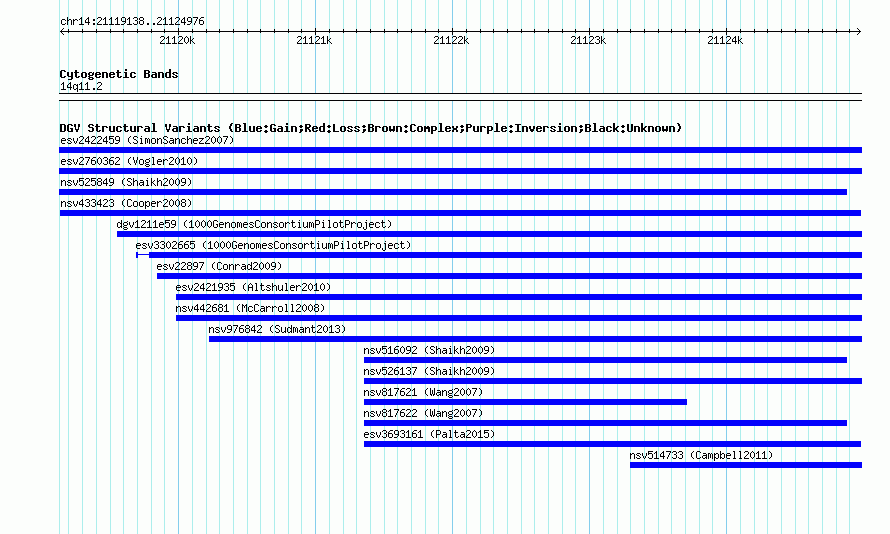Open the nsv525849 (Shaikh2009) label
Image resolution: width=890 pixels, height=534 pixels.
pyautogui.click(x=126, y=182)
